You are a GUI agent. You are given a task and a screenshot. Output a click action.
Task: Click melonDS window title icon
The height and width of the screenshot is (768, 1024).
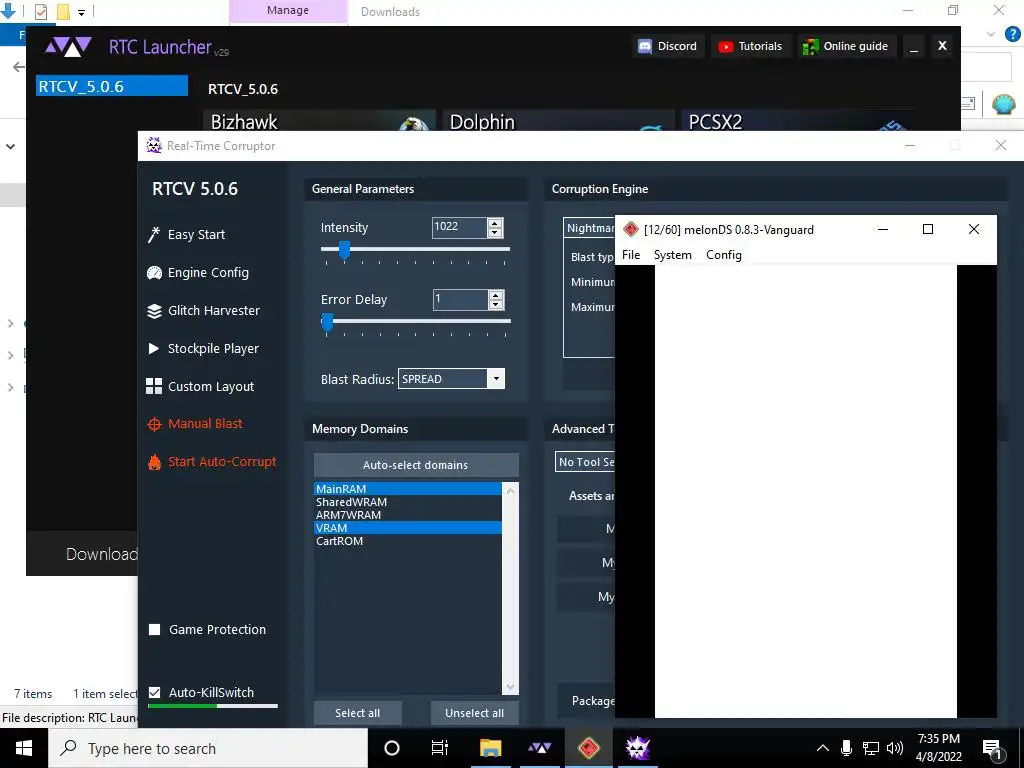pyautogui.click(x=631, y=229)
